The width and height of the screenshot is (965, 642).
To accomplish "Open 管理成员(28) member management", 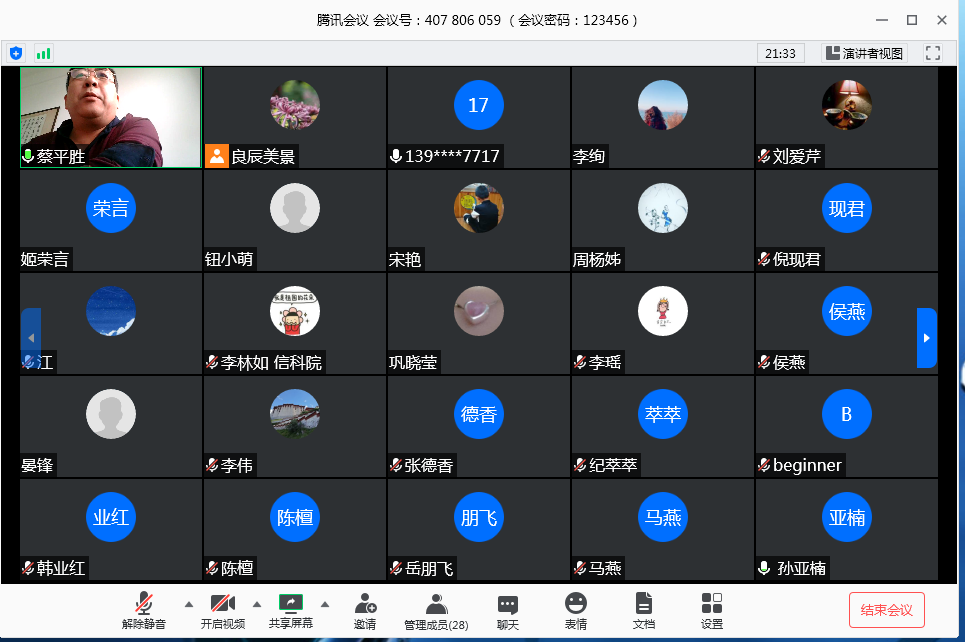I will (x=436, y=610).
